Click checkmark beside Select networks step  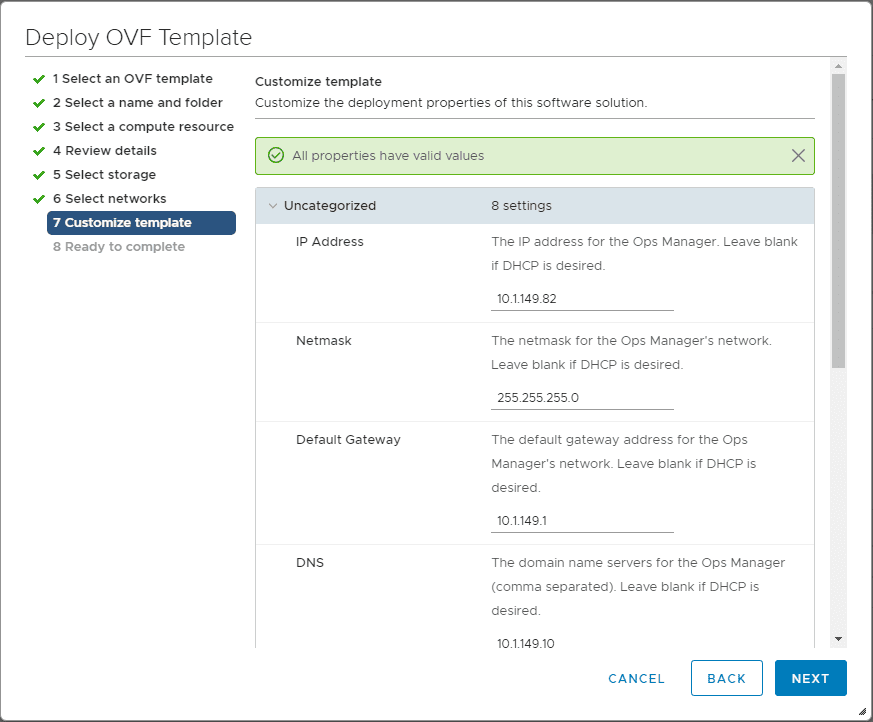tap(39, 199)
